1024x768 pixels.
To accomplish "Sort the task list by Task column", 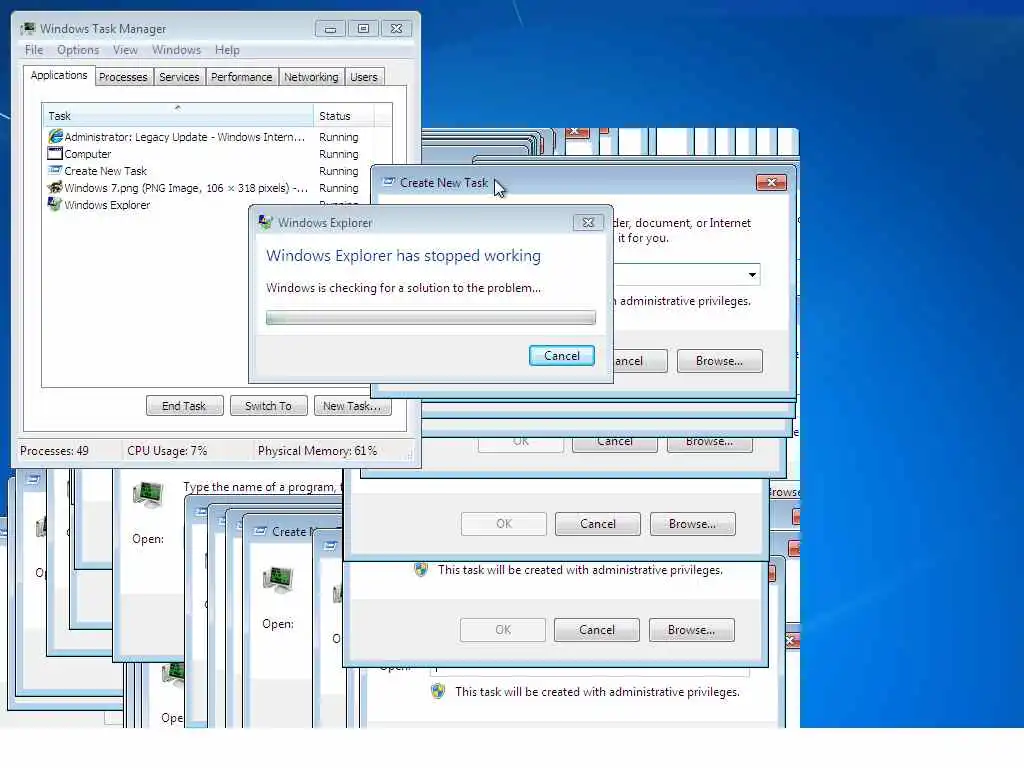I will point(178,116).
